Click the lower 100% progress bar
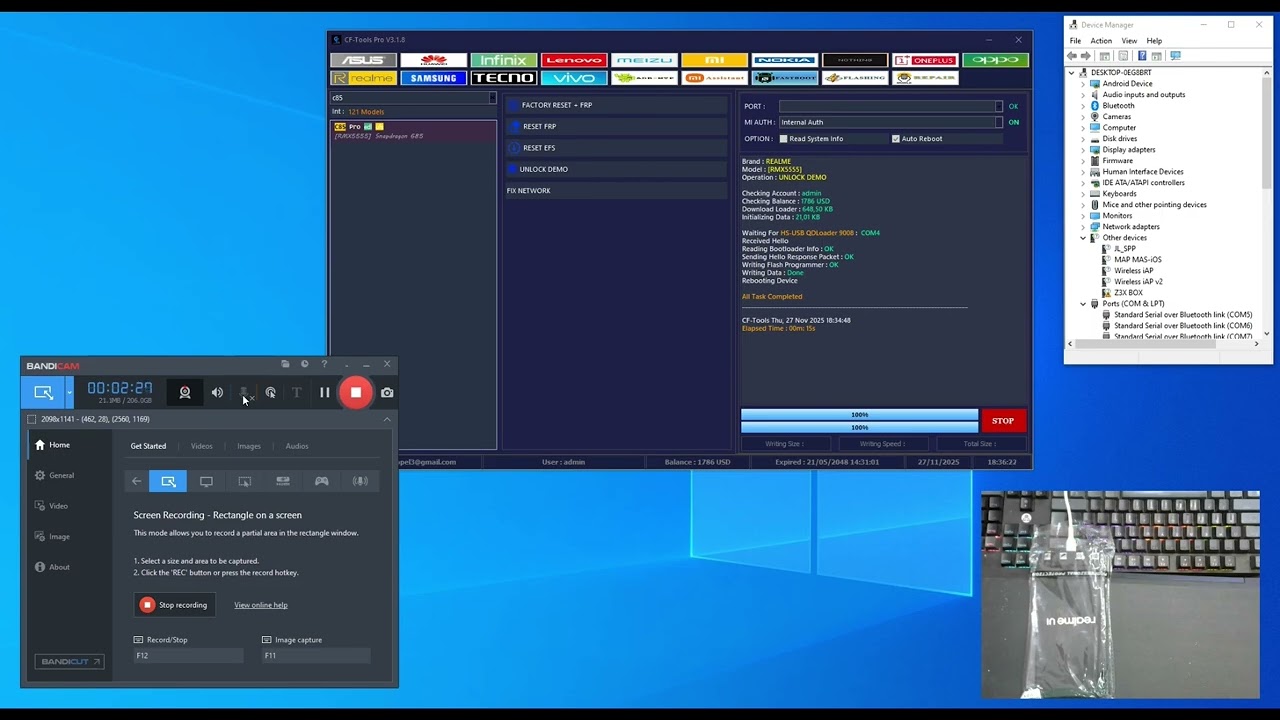 pos(859,427)
